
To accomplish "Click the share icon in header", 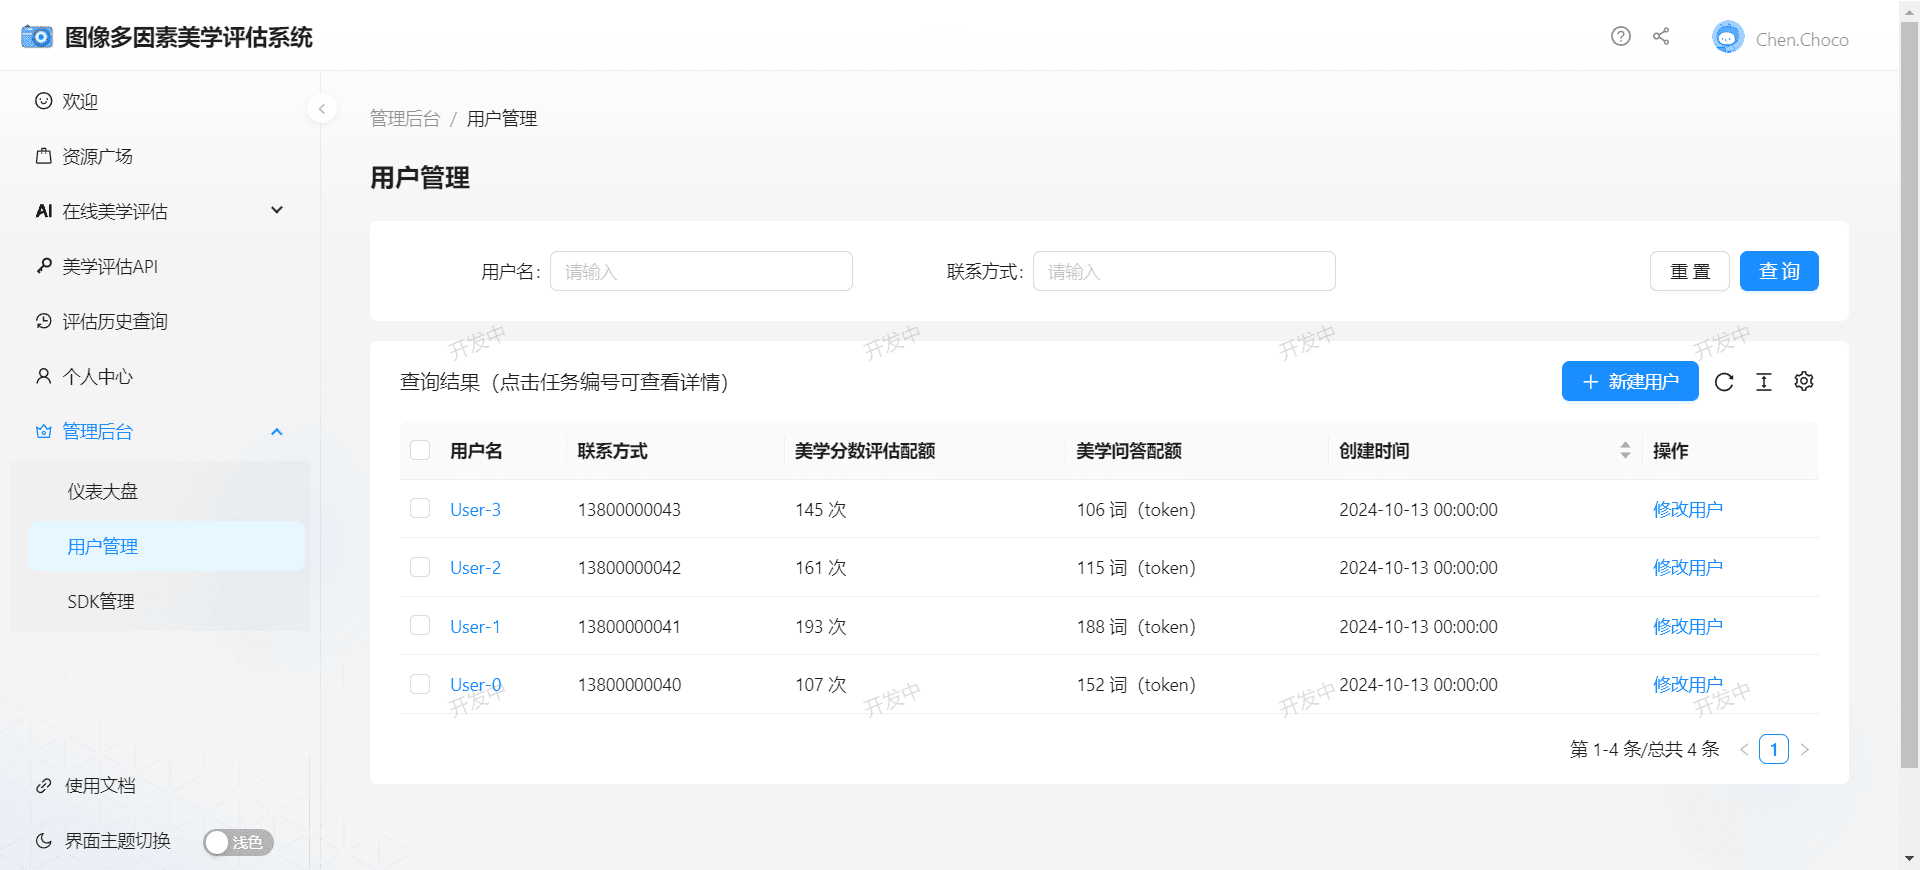I will [1661, 37].
